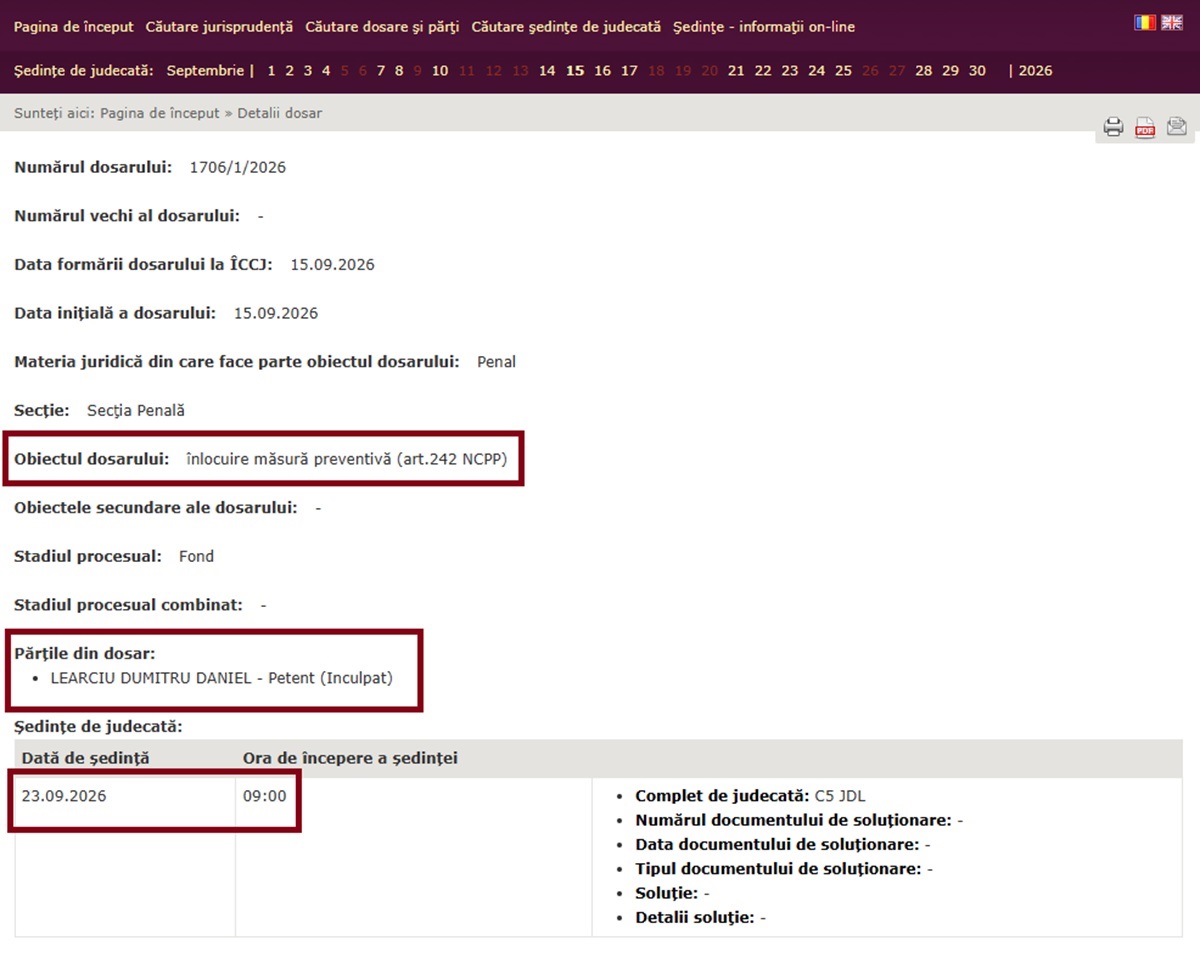1200x963 pixels.
Task: Send page via the email icon
Action: point(1176,126)
